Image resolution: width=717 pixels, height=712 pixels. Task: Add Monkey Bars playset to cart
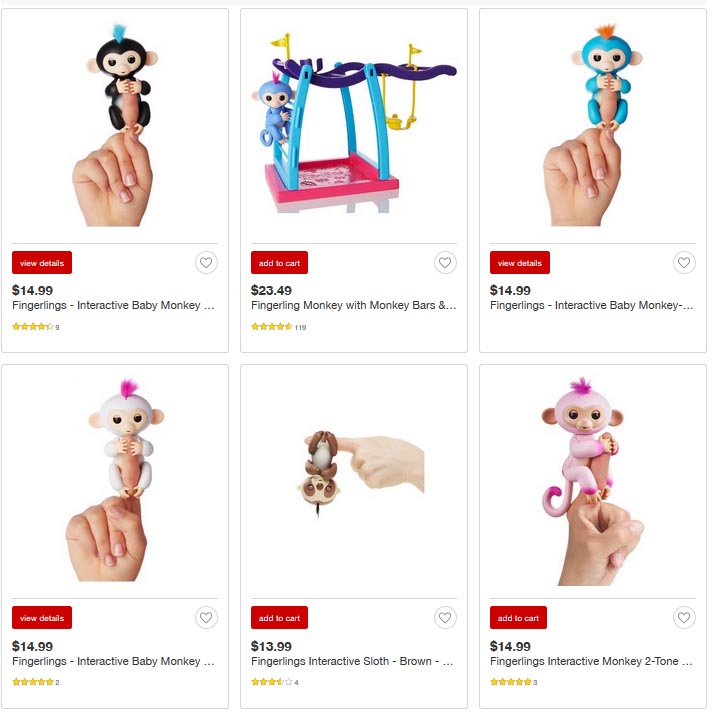279,262
